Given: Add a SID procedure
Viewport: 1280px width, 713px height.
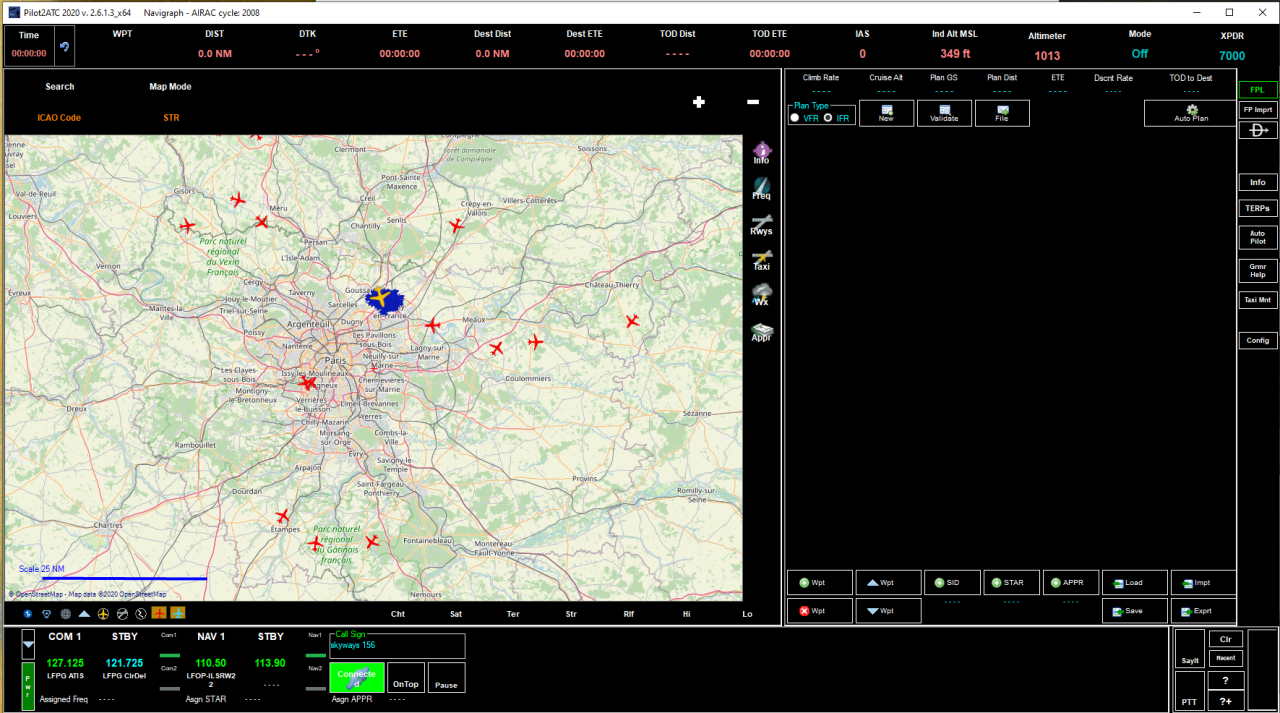Looking at the screenshot, I should [952, 582].
